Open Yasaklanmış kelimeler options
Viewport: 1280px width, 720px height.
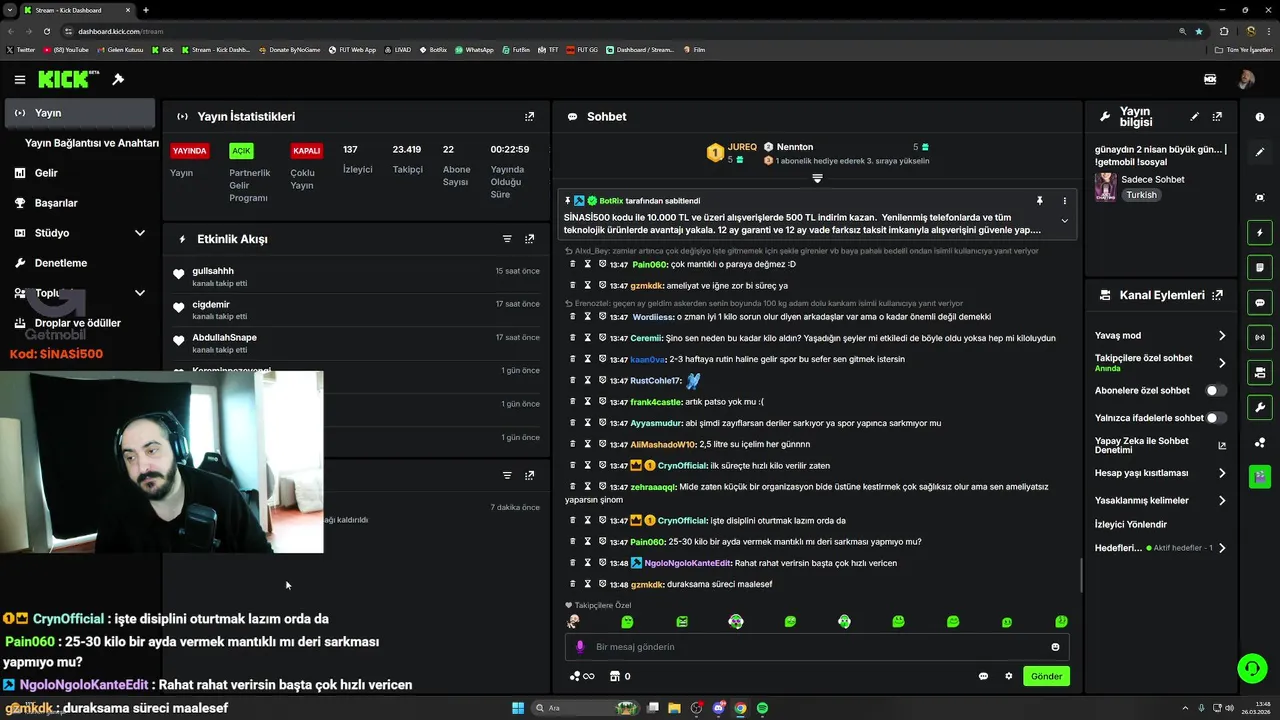tap(1221, 500)
